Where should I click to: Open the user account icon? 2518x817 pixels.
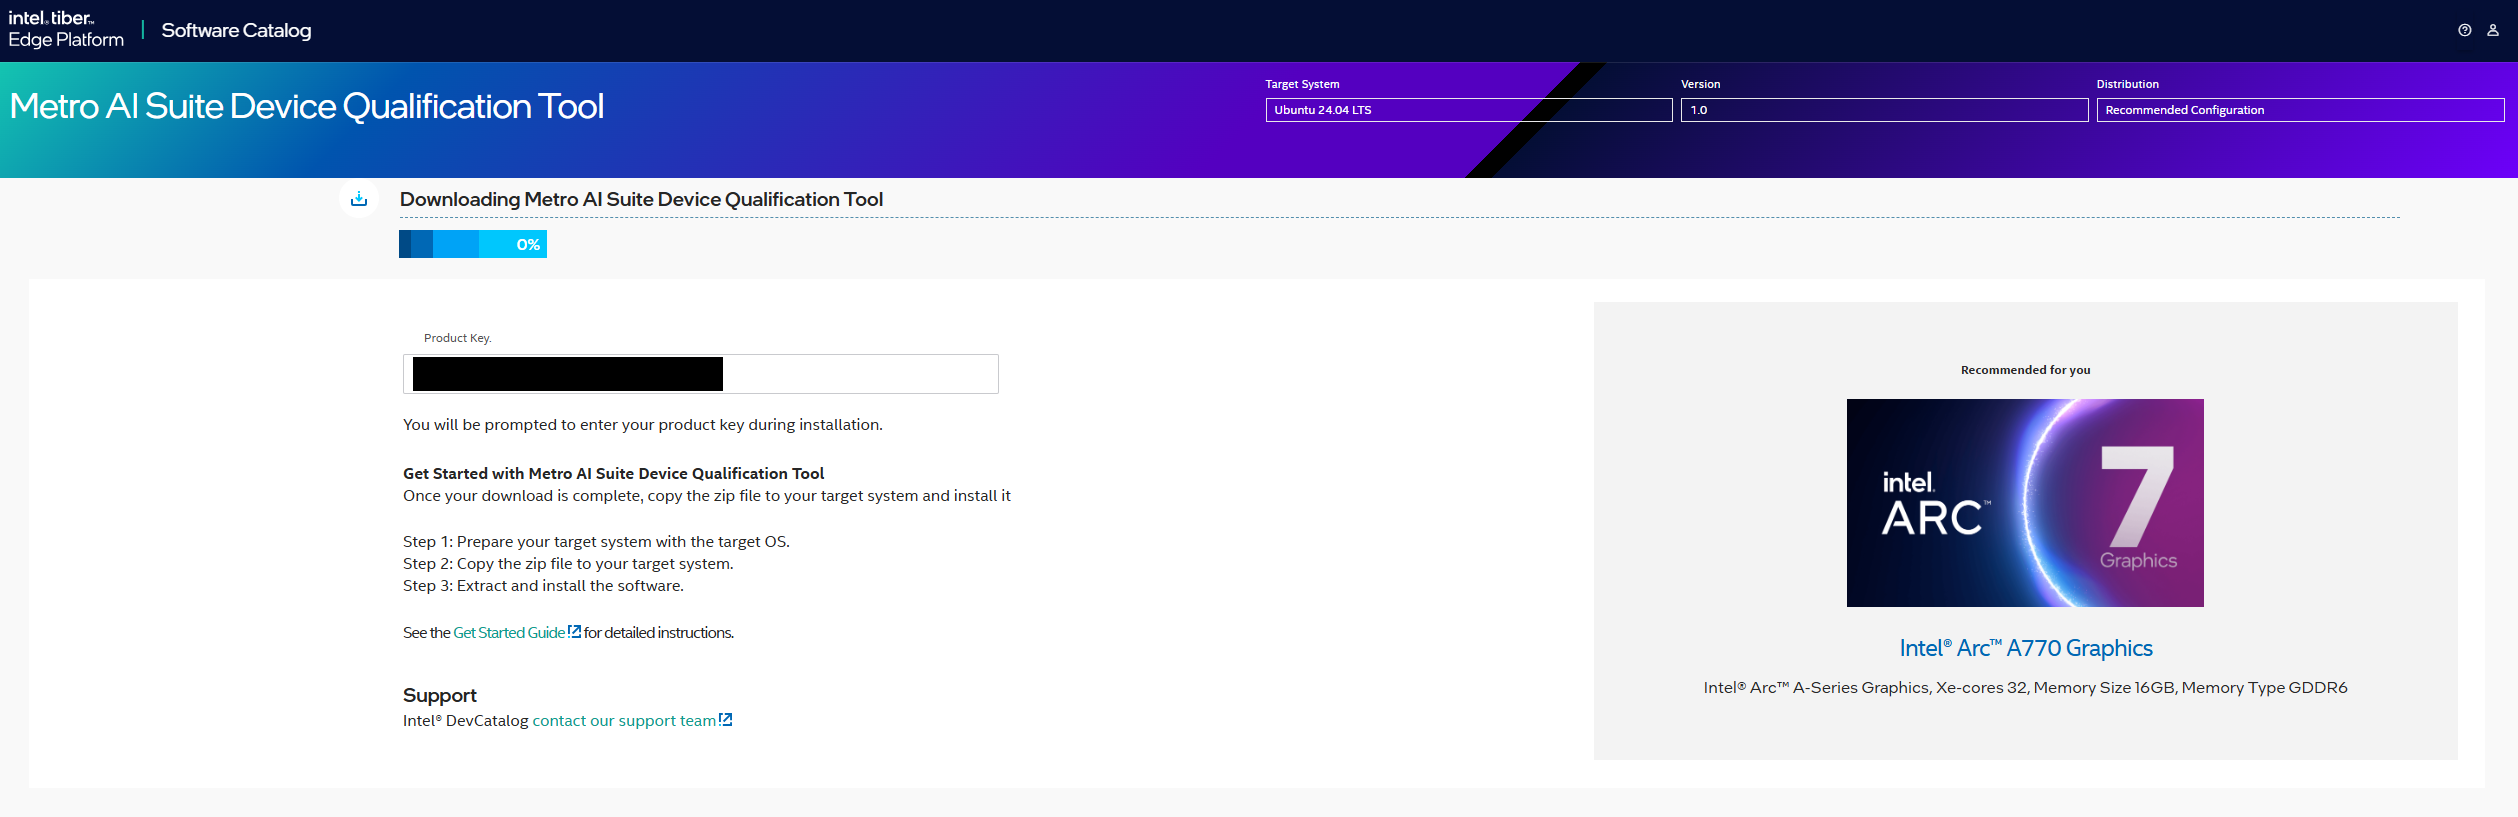pos(2493,30)
